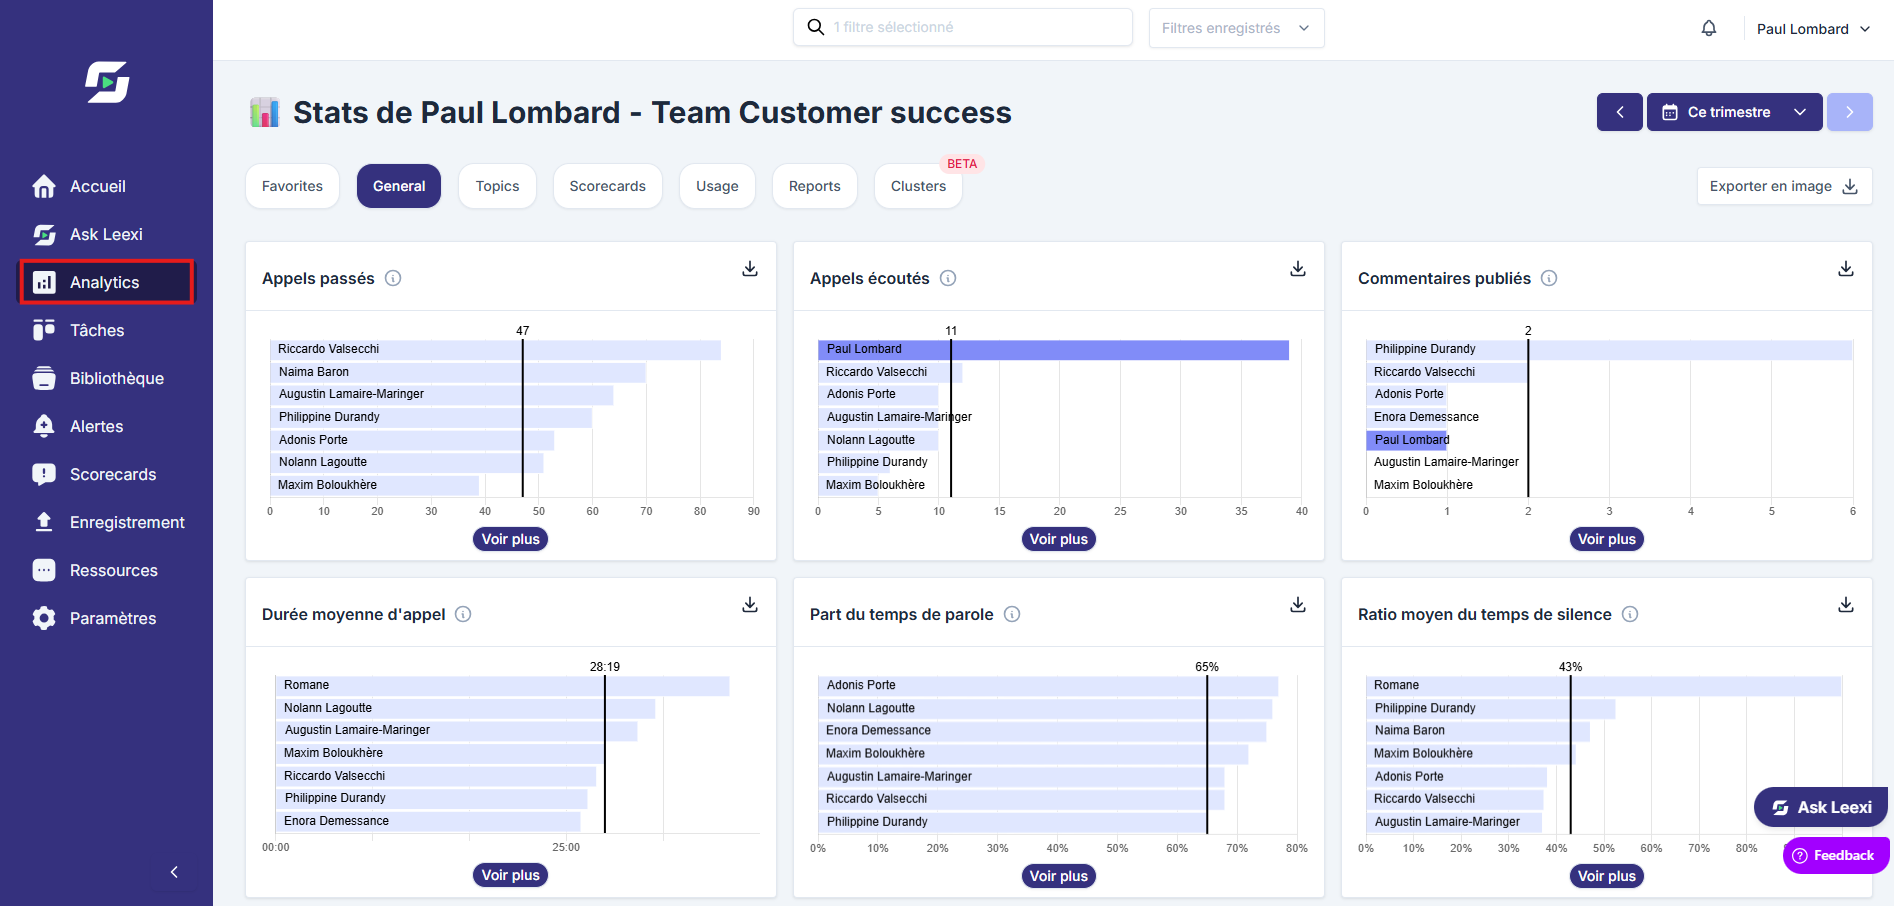The image size is (1894, 906).
Task: Select Riccardo Valsecchi bar in Appels passés
Action: click(x=495, y=349)
